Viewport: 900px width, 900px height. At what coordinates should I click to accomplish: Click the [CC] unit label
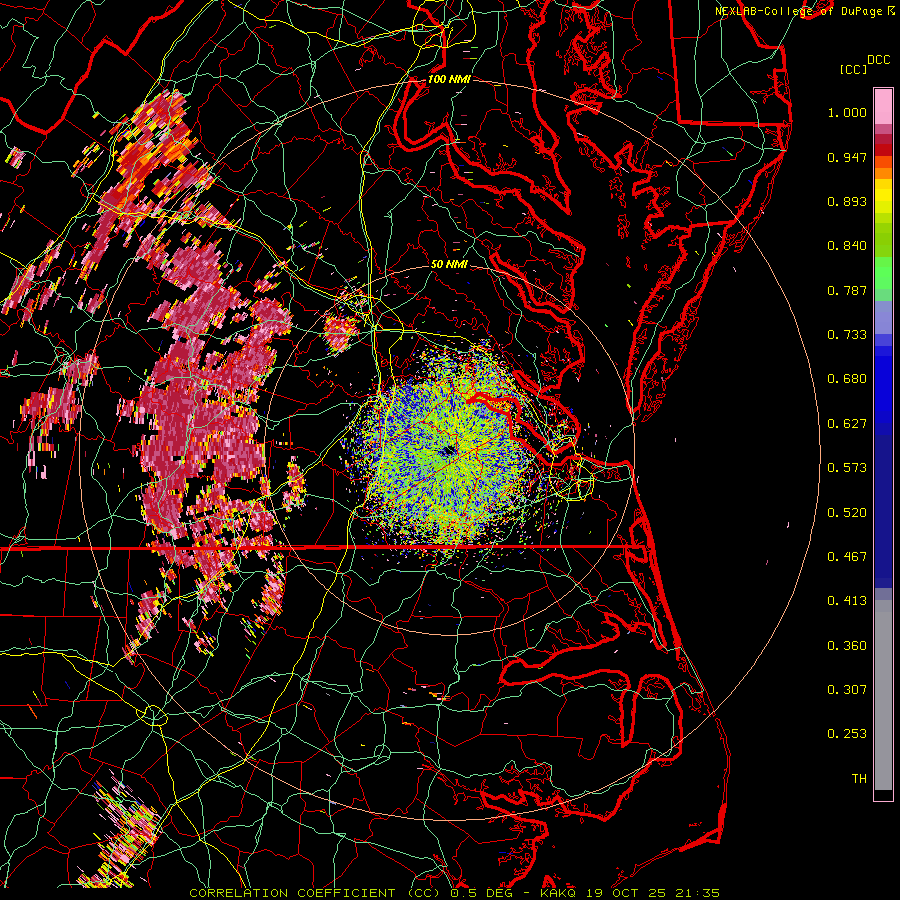pyautogui.click(x=853, y=69)
